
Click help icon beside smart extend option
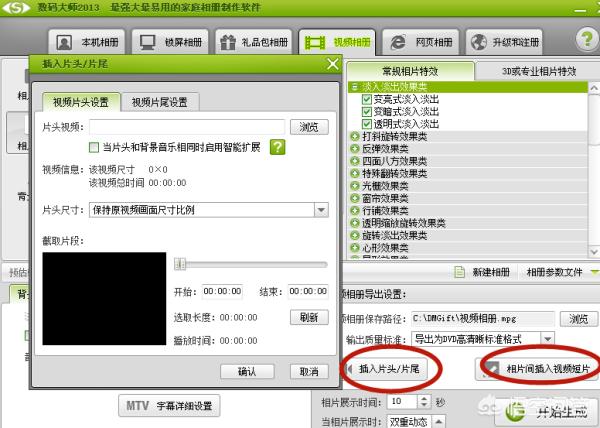(x=277, y=147)
